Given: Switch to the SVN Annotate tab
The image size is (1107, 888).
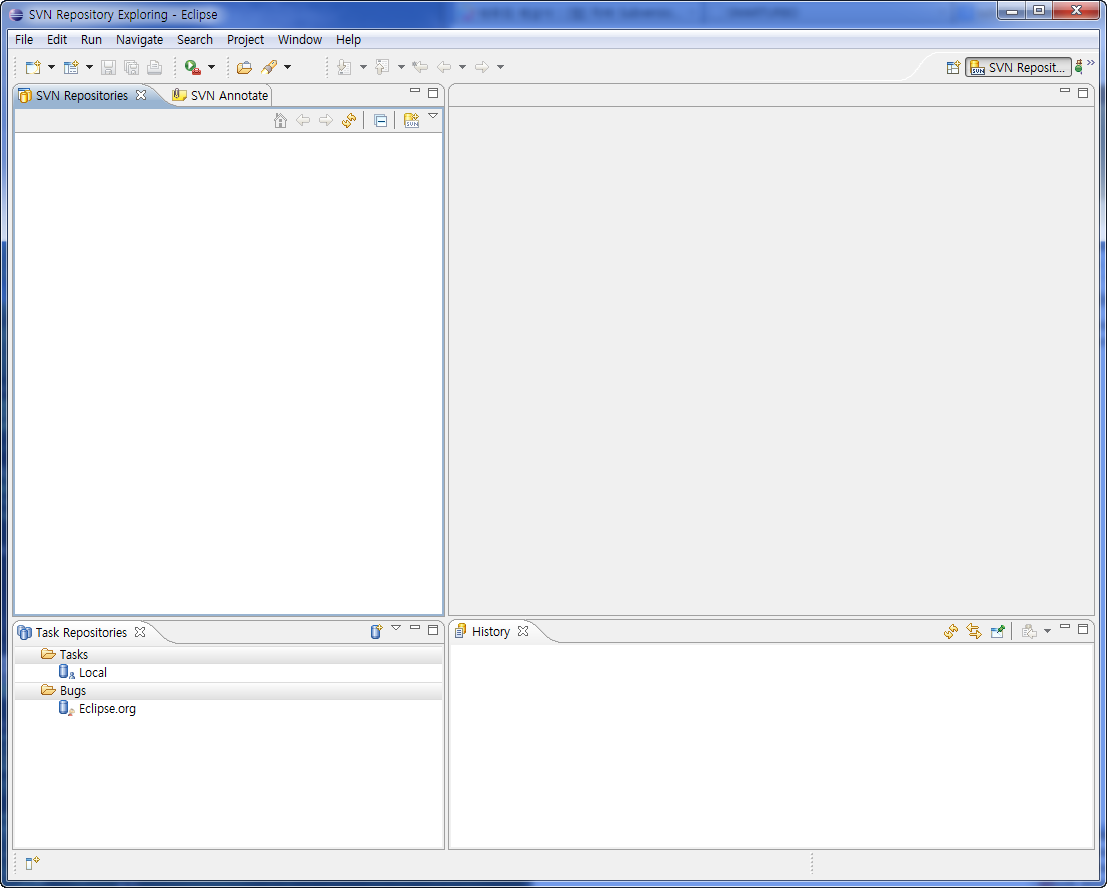Looking at the screenshot, I should [x=221, y=96].
